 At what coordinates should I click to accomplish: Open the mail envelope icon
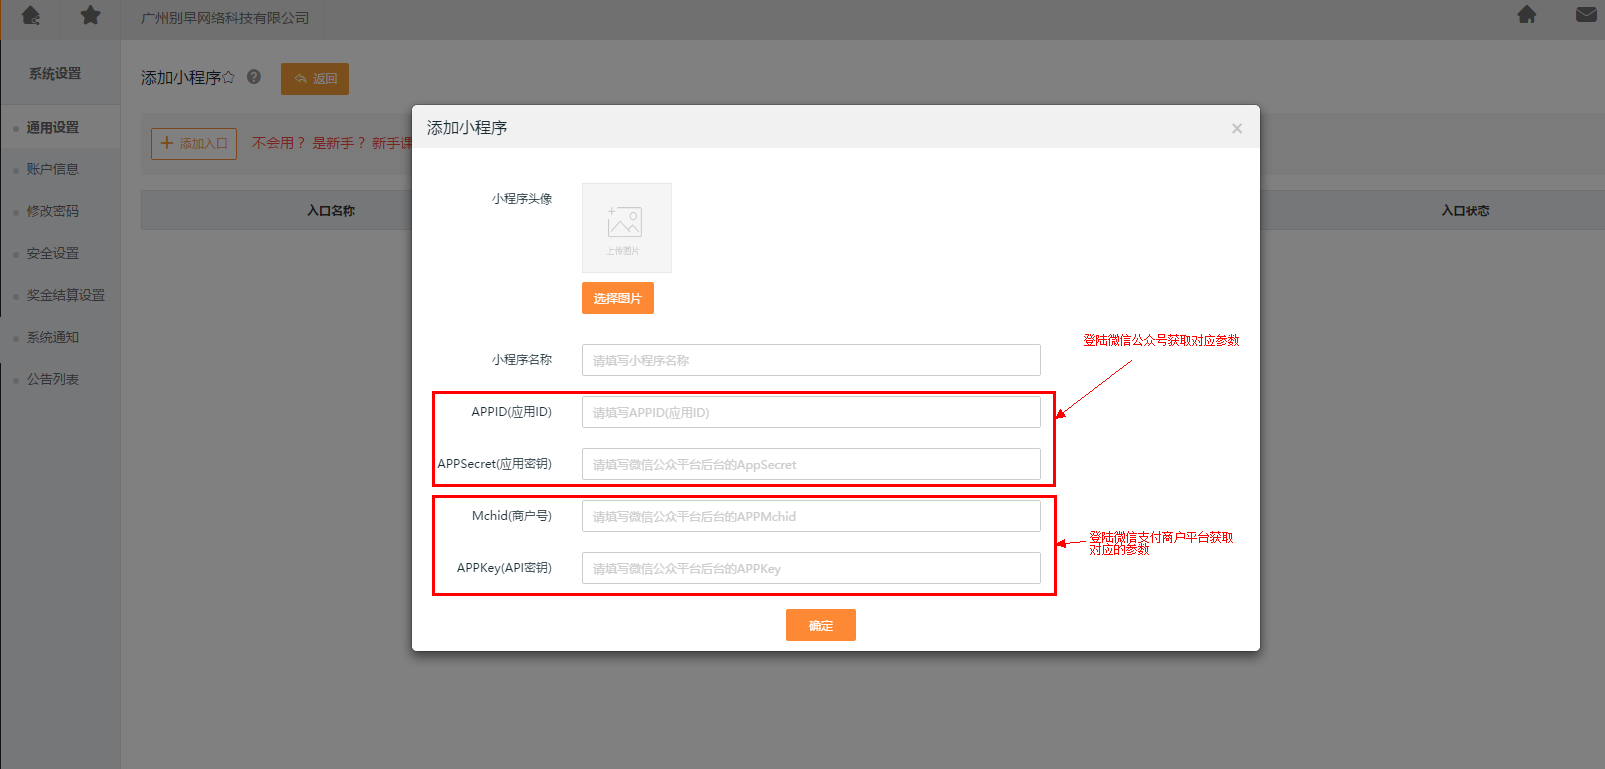[1586, 15]
